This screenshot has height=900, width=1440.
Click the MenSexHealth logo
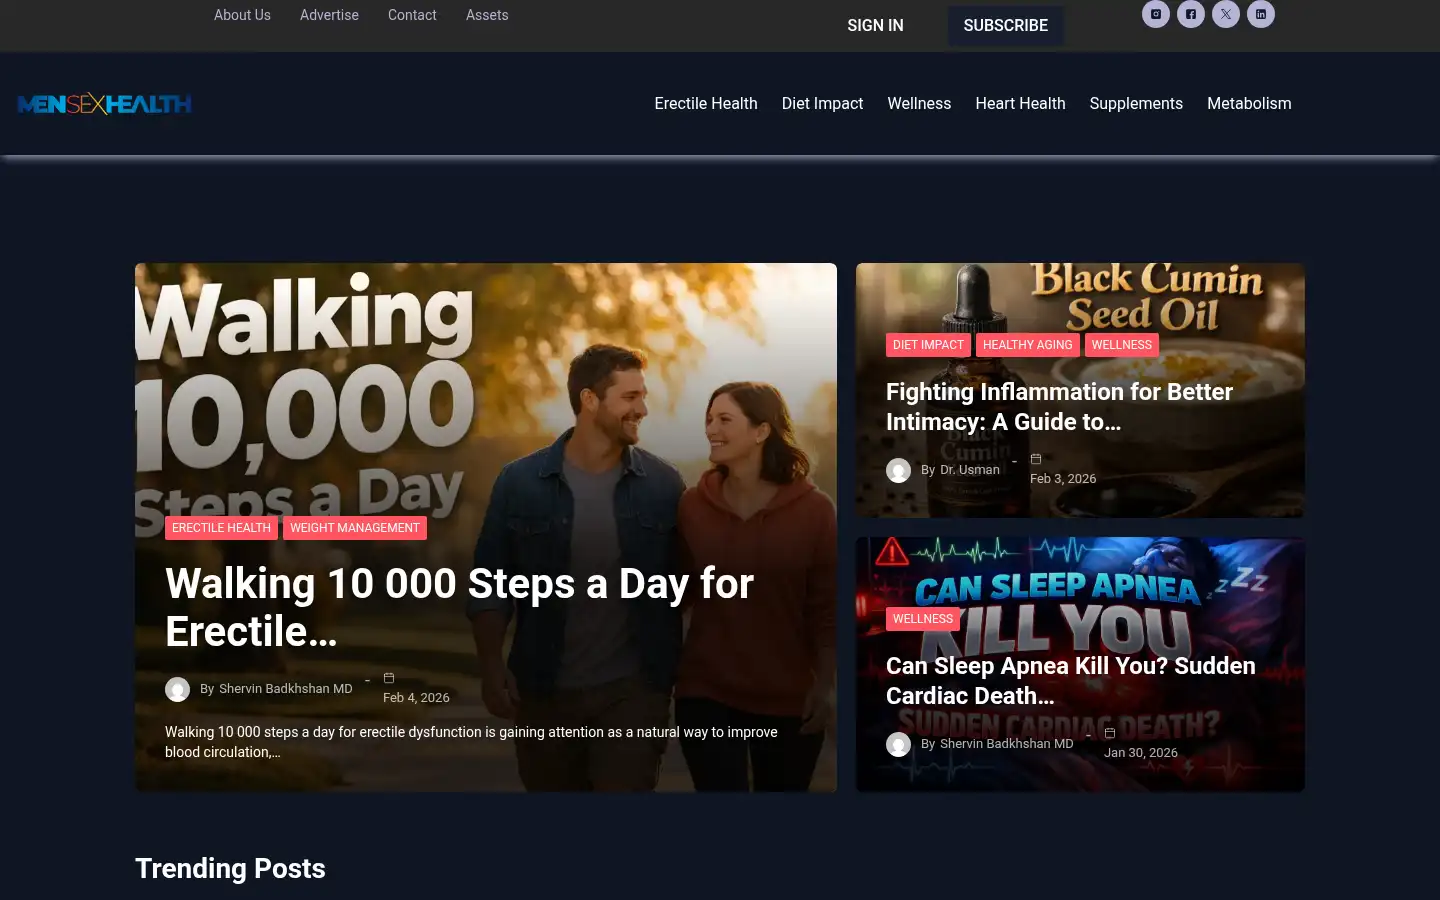point(105,104)
